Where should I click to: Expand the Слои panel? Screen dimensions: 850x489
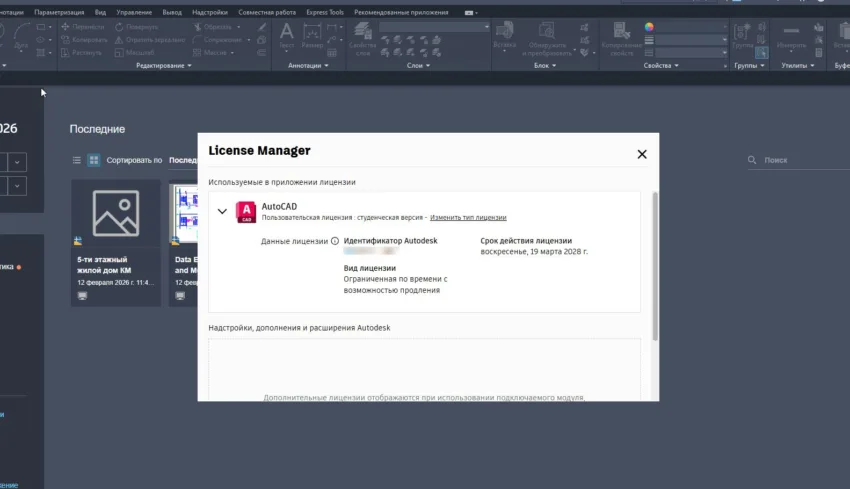[x=418, y=66]
